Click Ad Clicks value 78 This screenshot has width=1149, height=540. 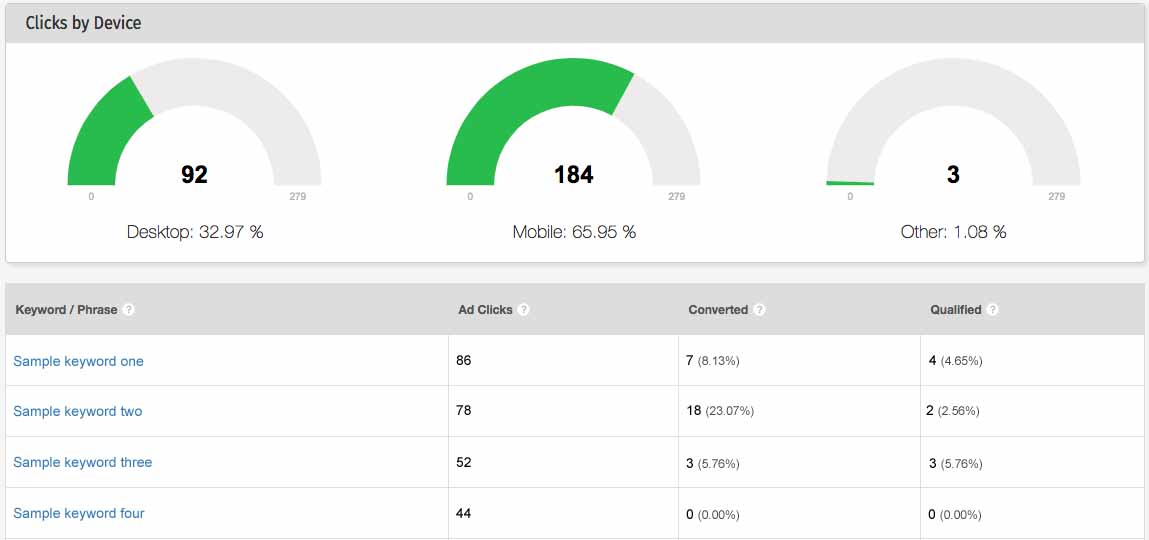click(x=464, y=411)
